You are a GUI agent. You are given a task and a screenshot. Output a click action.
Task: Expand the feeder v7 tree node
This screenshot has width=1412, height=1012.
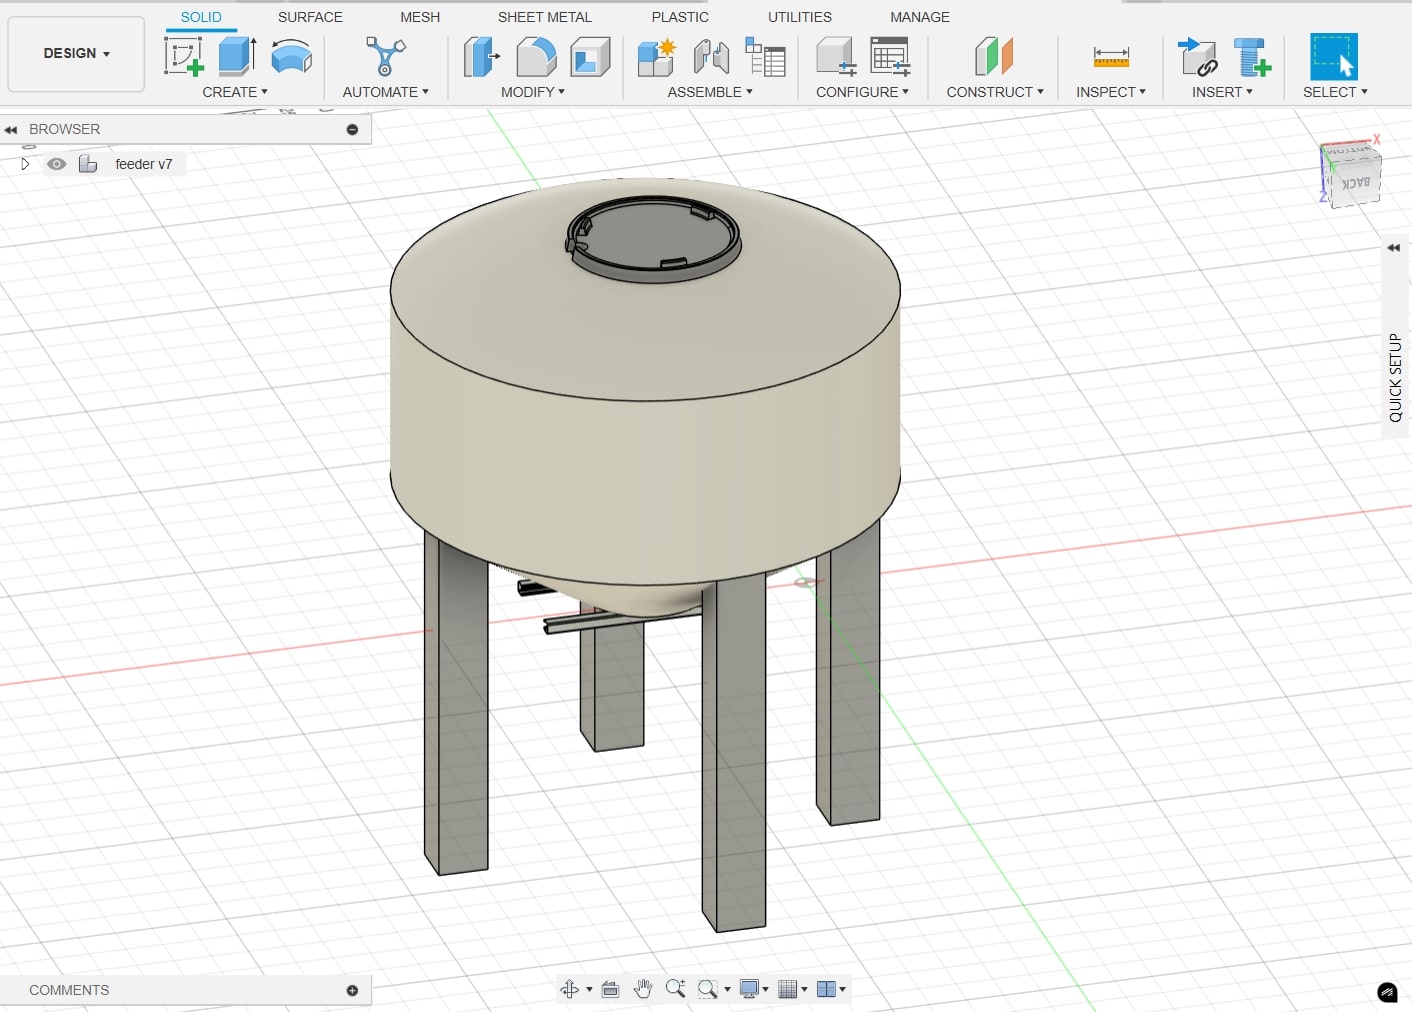(x=25, y=164)
